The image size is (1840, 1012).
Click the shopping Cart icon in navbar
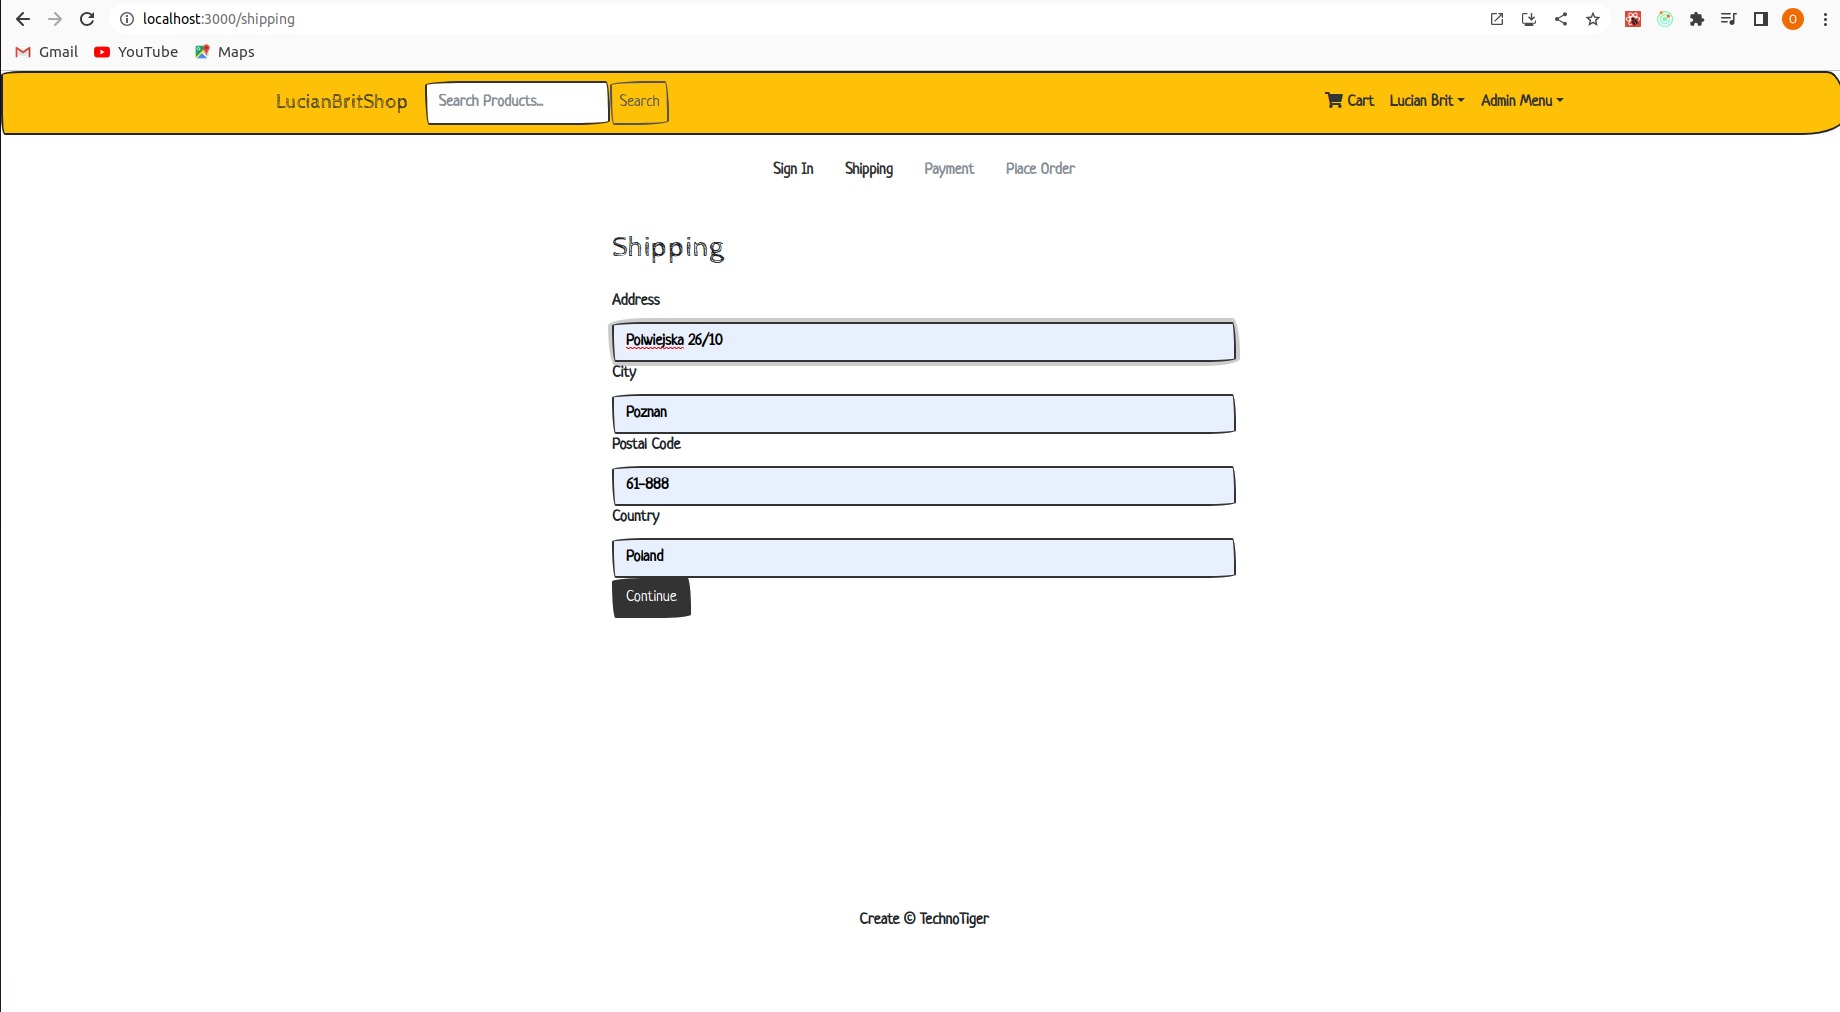click(1334, 100)
